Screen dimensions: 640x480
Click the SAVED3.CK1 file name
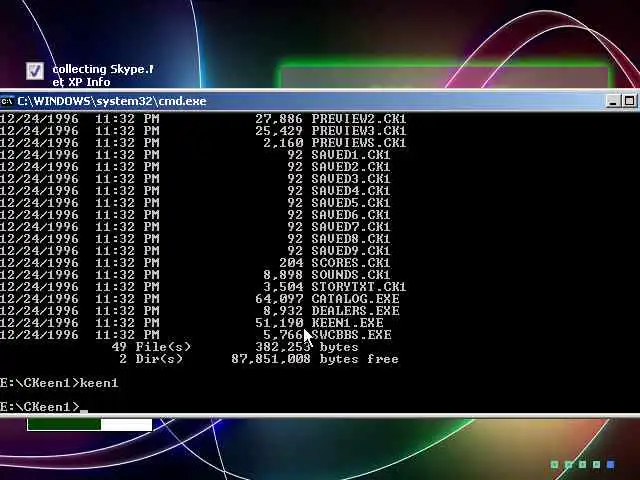[351, 179]
